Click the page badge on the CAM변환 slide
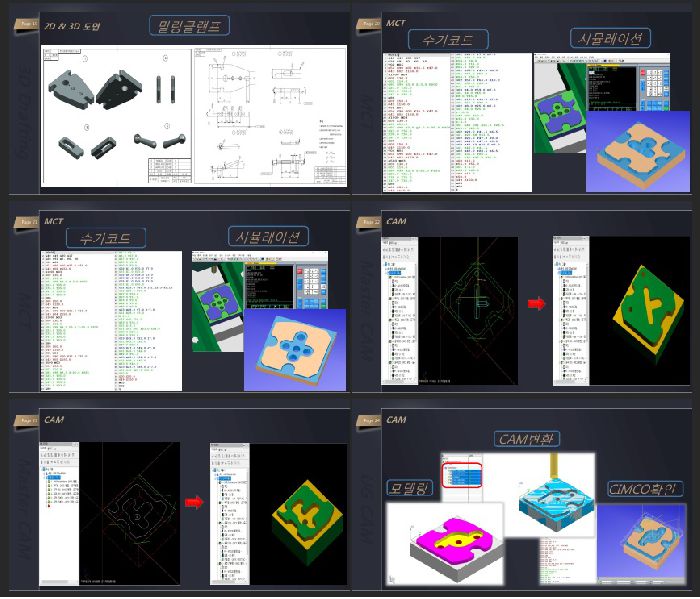This screenshot has width=700, height=599. click(x=367, y=419)
